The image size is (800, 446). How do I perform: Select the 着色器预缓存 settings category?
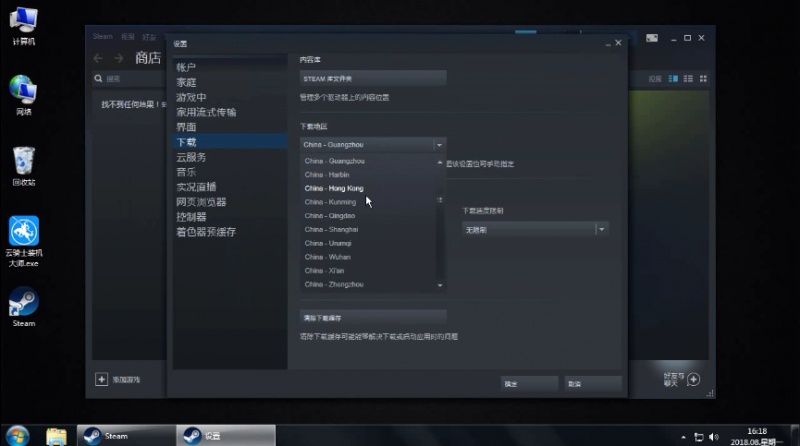(x=230, y=232)
